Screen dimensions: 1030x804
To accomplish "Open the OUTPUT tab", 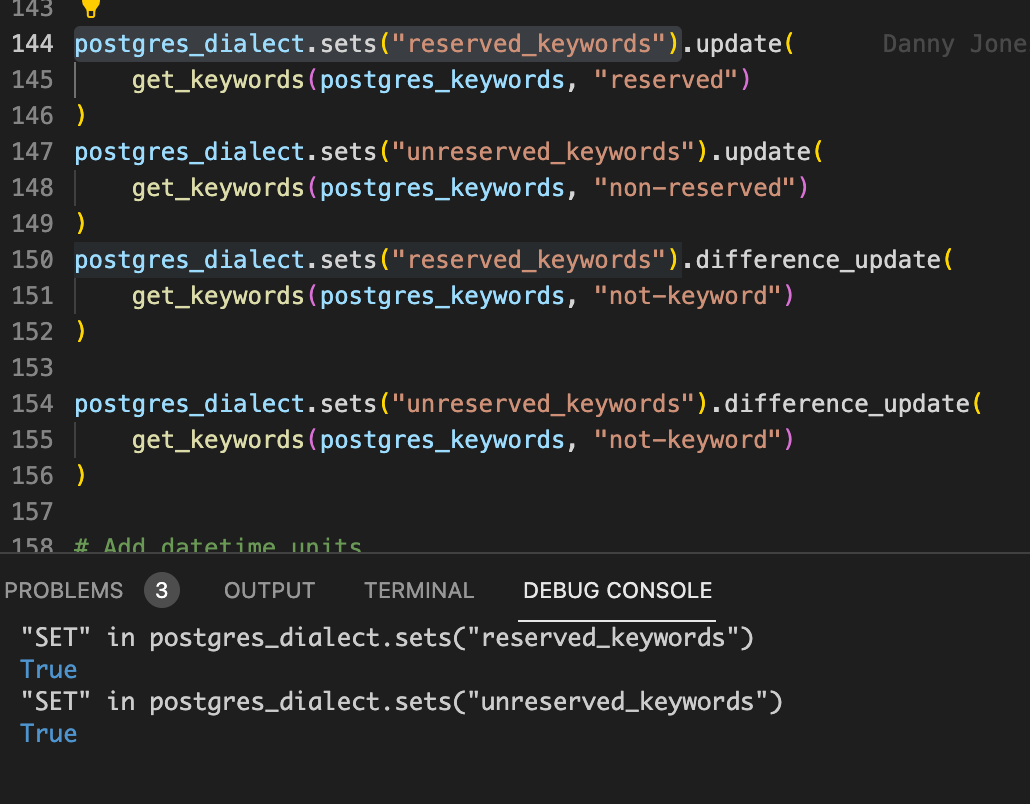I will [269, 590].
